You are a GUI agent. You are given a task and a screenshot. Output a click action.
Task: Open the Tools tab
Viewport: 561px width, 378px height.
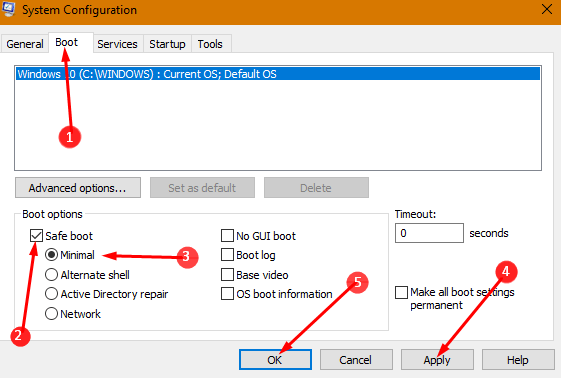pos(210,44)
